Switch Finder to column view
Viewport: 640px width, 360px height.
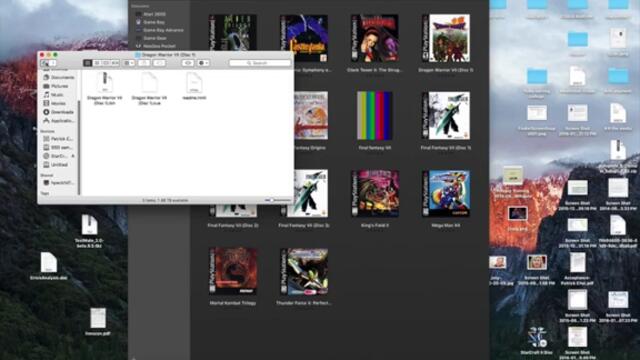[106, 63]
